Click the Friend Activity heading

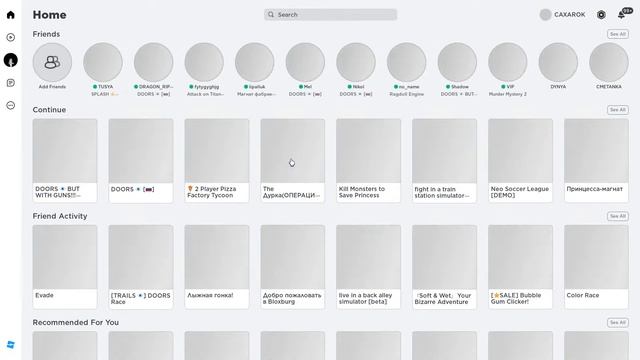[60, 216]
